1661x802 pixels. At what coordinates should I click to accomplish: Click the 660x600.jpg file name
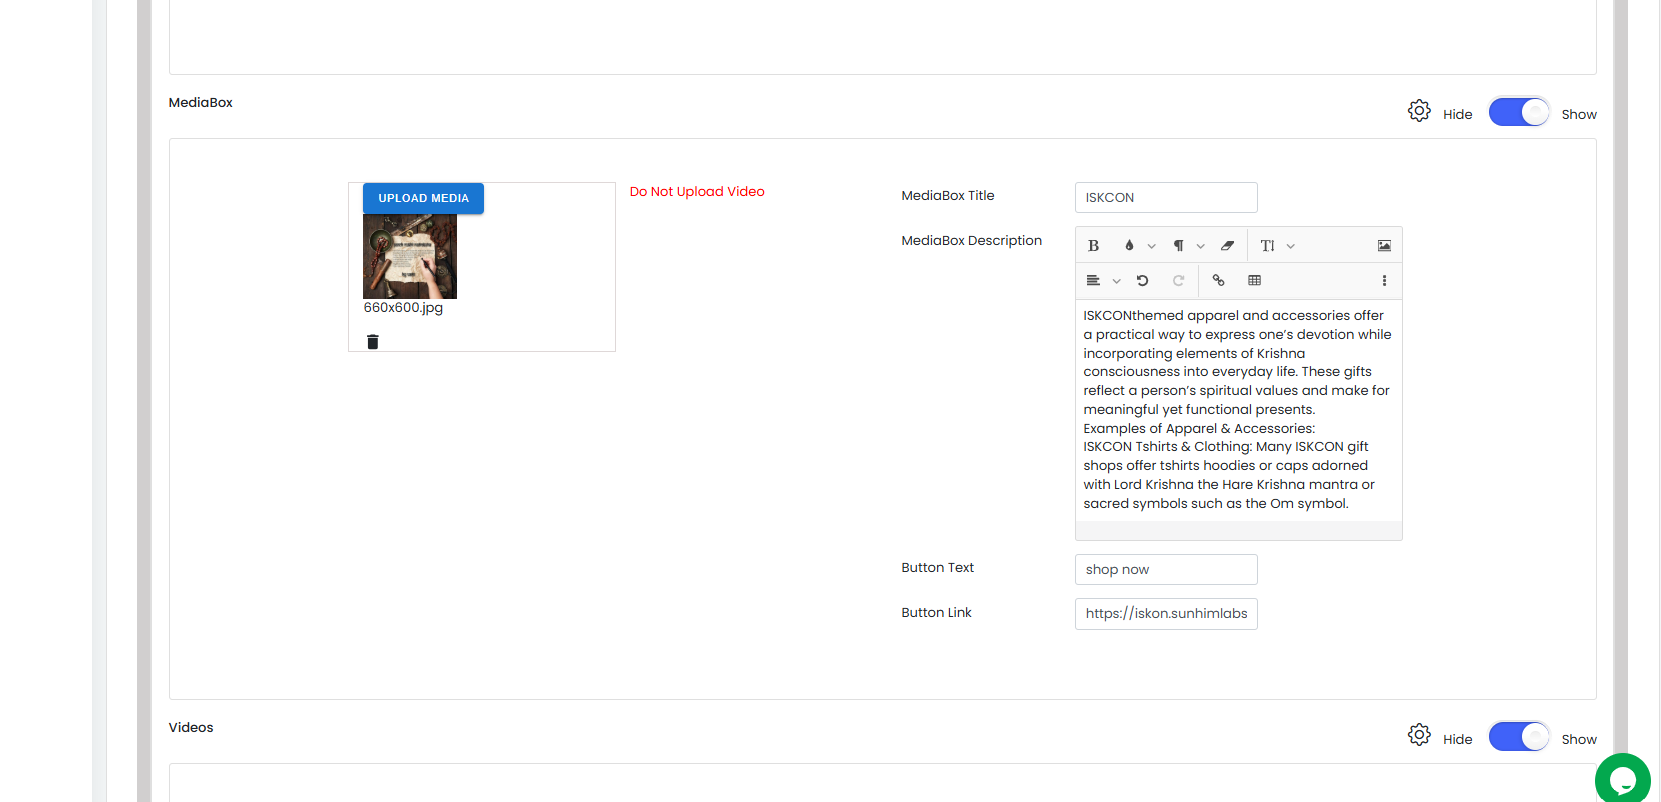[x=403, y=308]
